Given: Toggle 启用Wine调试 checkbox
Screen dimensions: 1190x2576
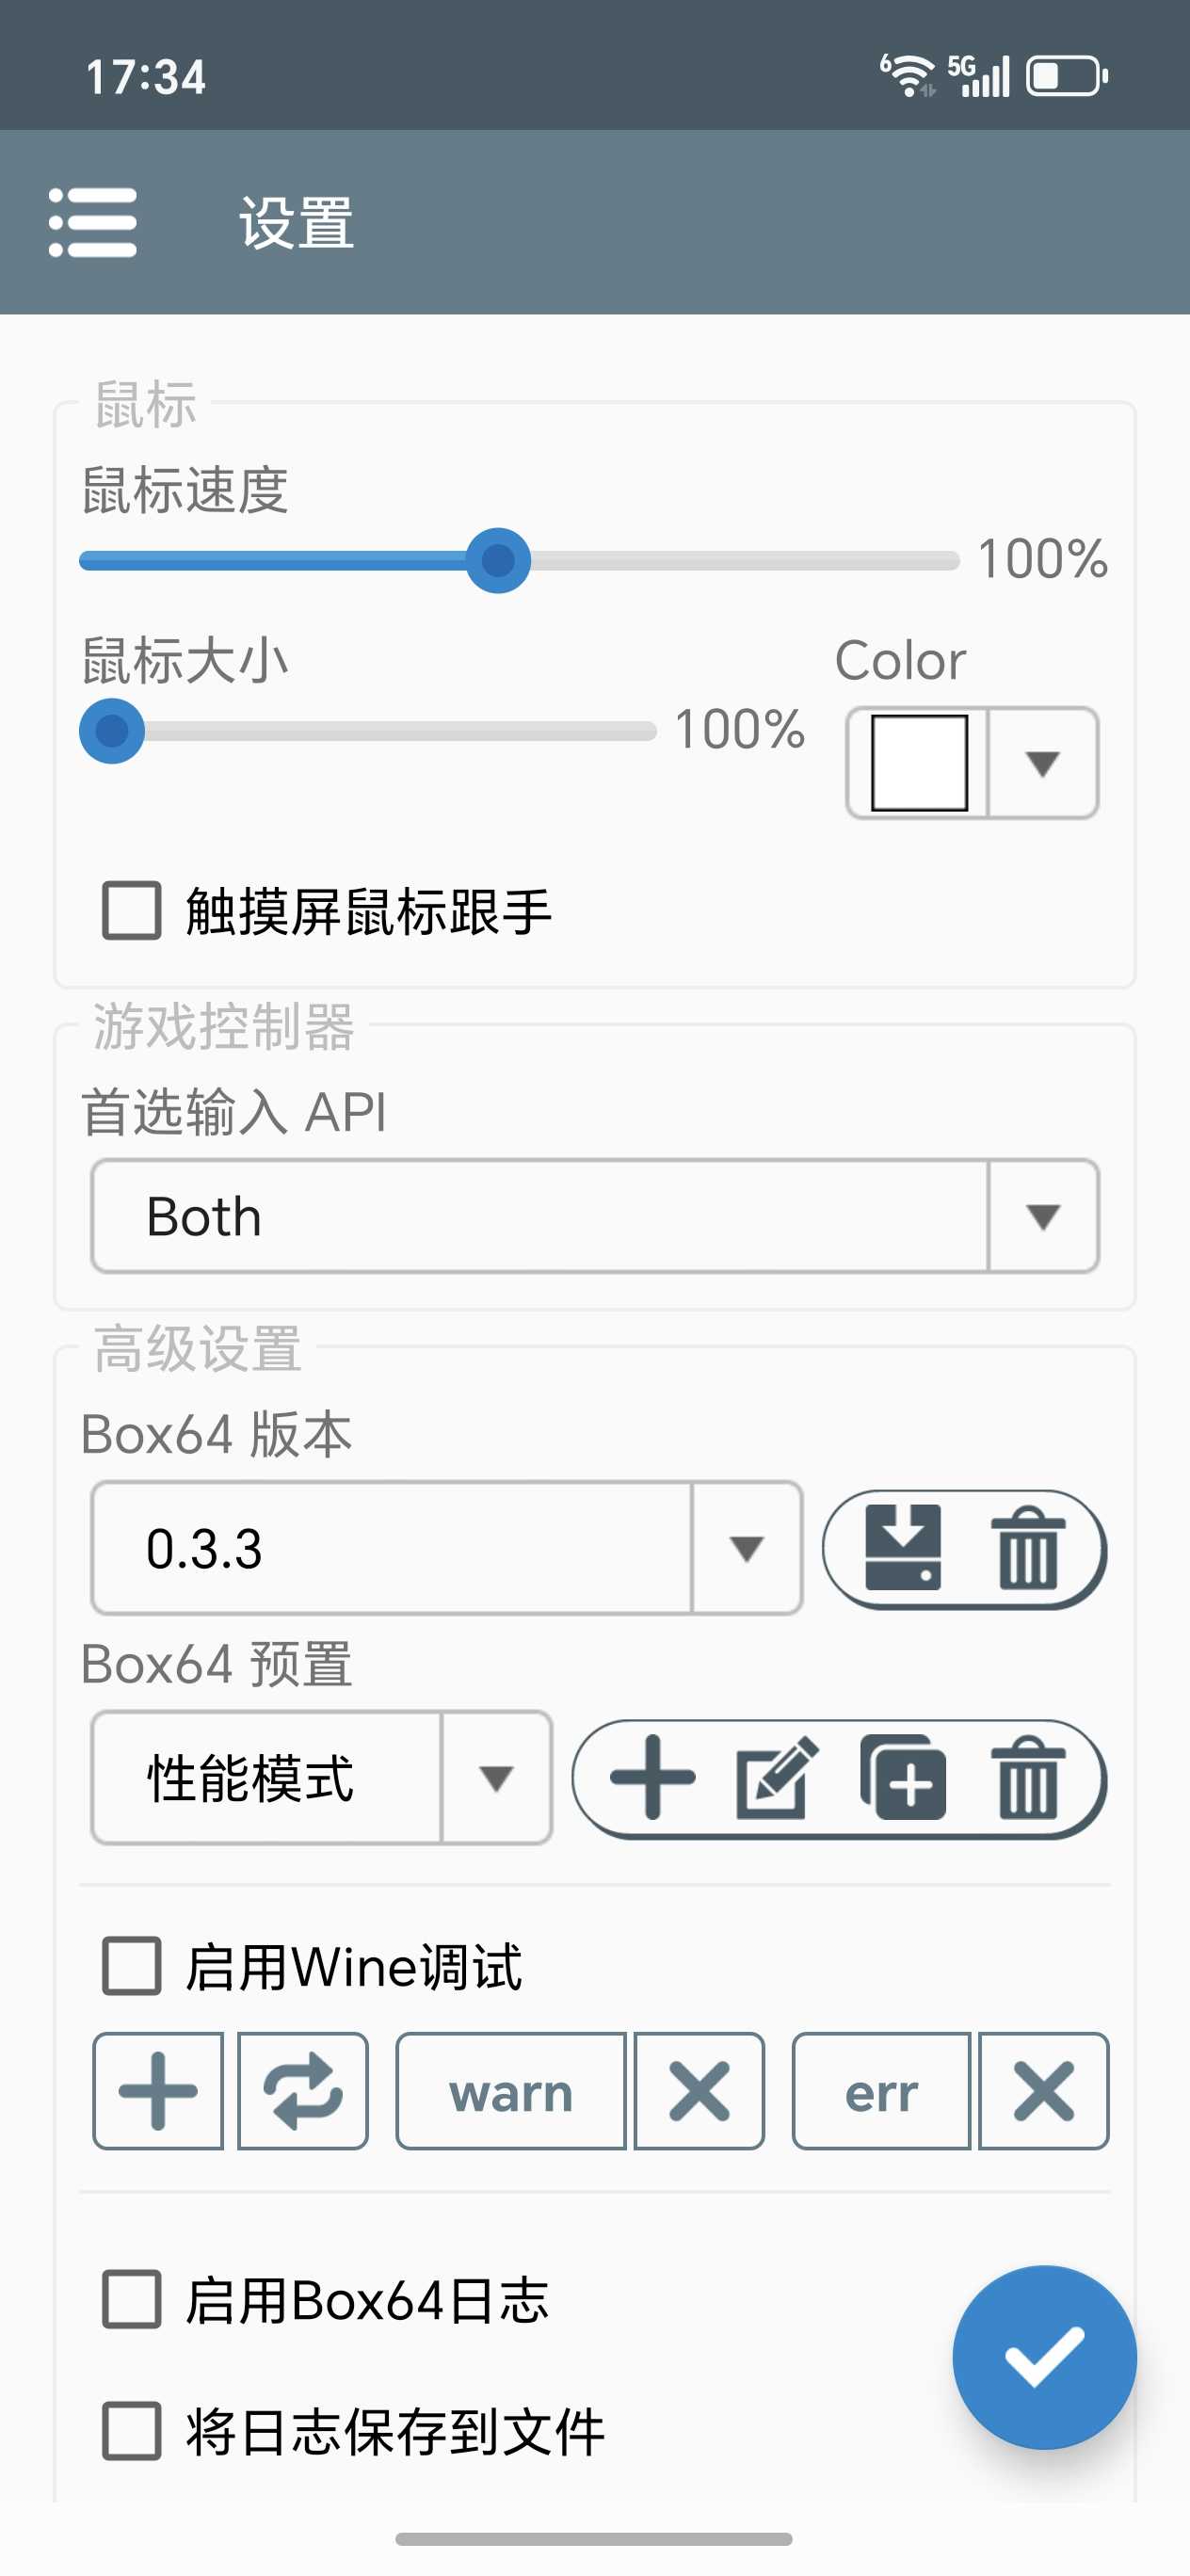Looking at the screenshot, I should [132, 1965].
